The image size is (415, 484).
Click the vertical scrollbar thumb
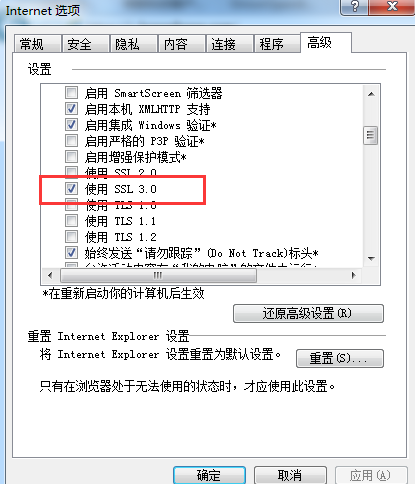371,135
